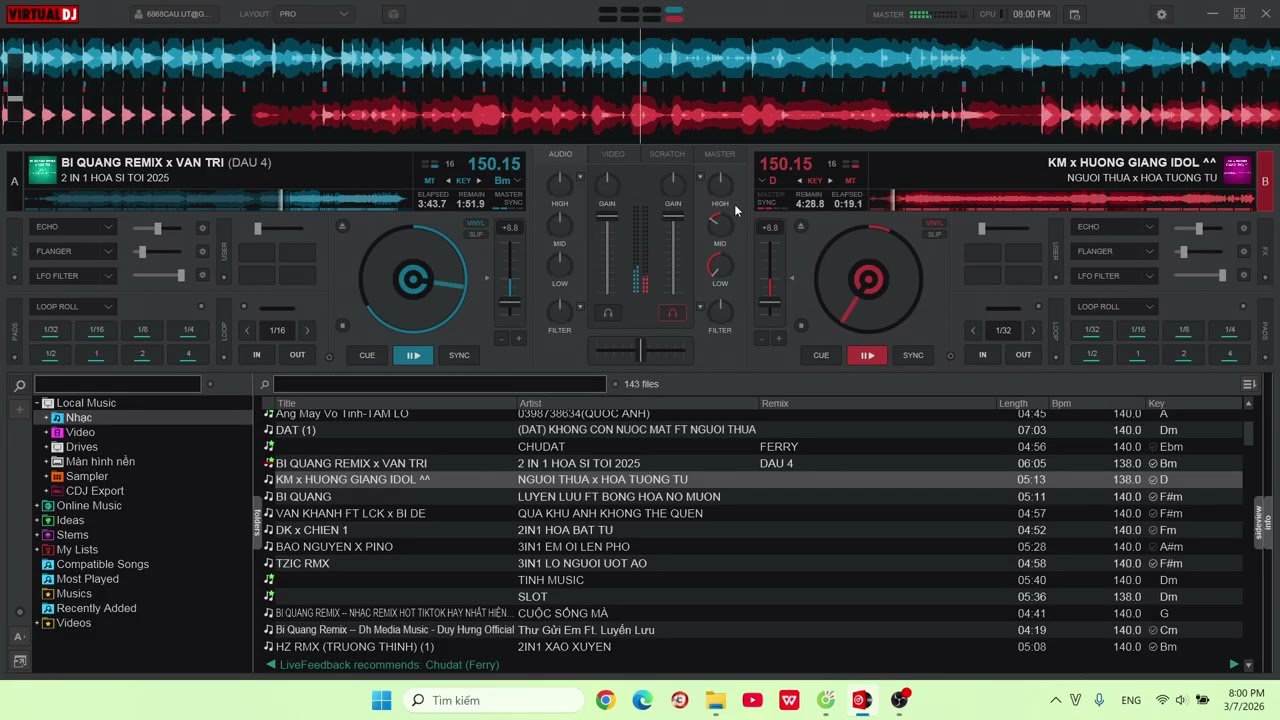This screenshot has height=720, width=1280.
Task: Open deck A ECHO effect settings gear
Action: click(202, 228)
